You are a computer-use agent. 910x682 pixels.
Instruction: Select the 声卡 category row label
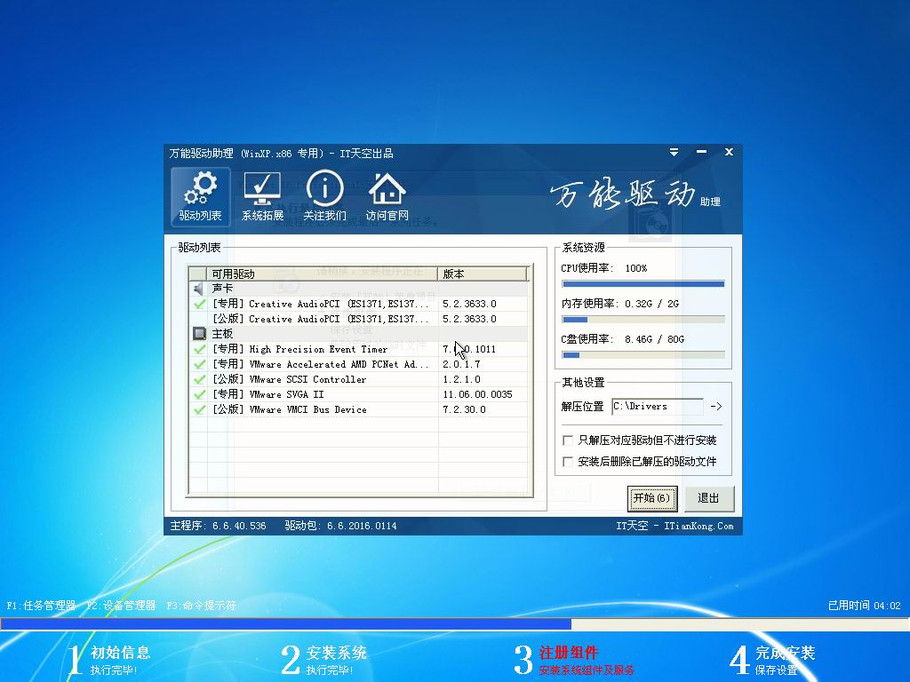tap(222, 288)
